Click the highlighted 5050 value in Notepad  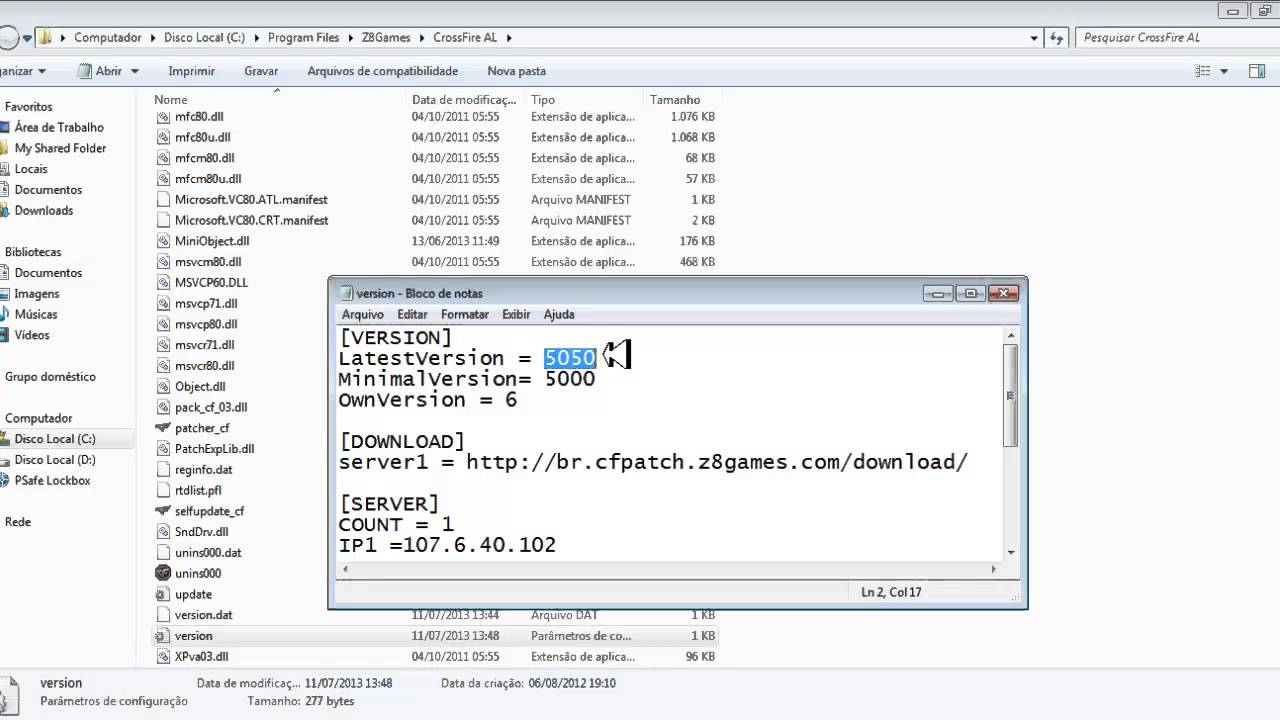tap(570, 358)
